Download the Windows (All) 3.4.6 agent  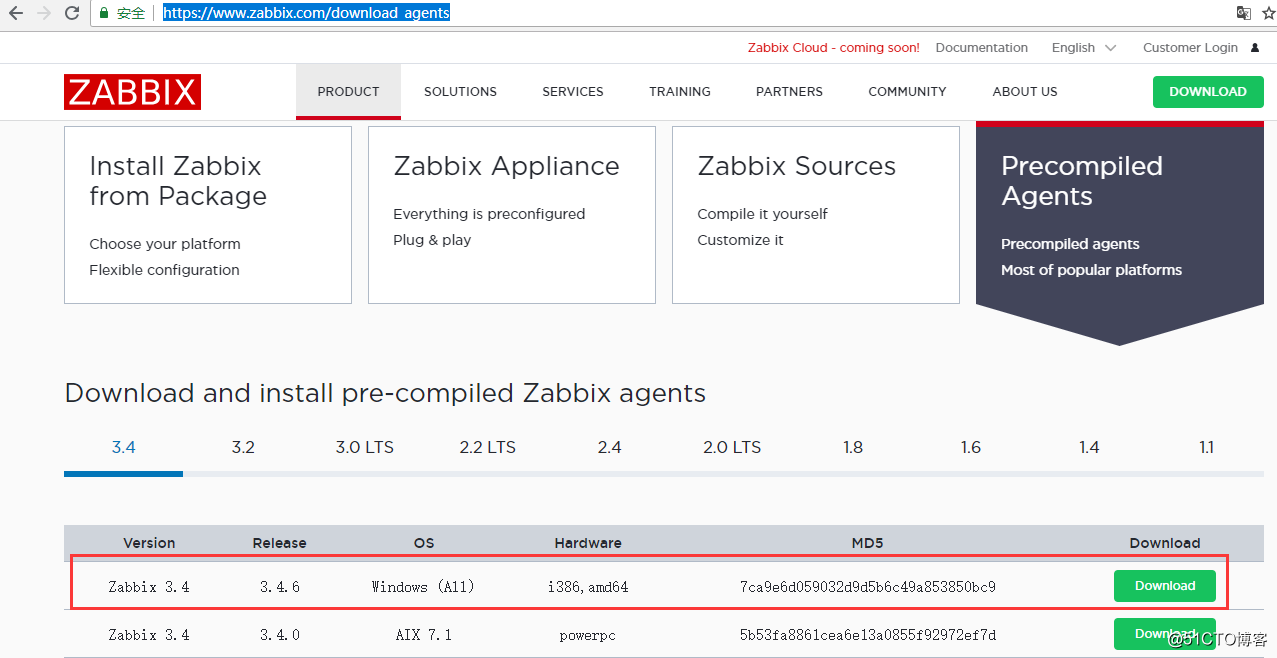[1165, 586]
